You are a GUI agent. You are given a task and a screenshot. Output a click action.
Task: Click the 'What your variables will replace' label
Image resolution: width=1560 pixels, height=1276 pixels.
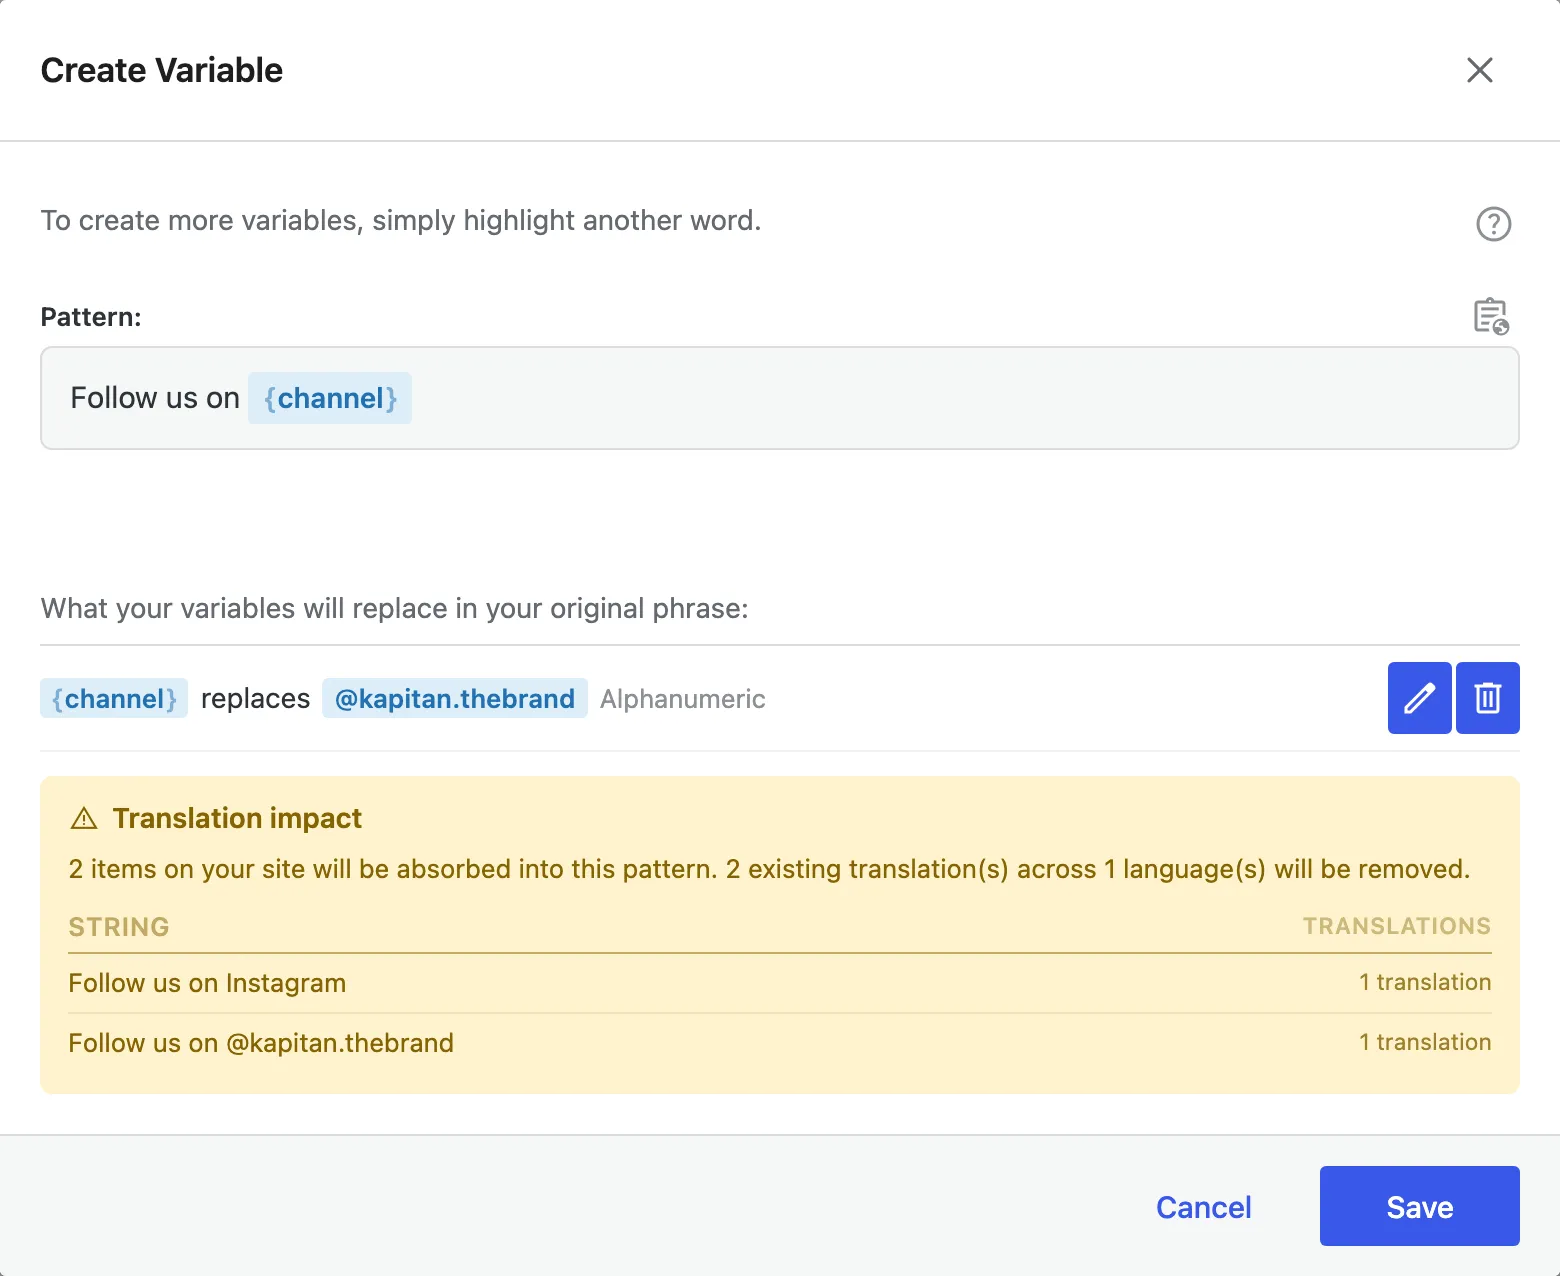395,609
